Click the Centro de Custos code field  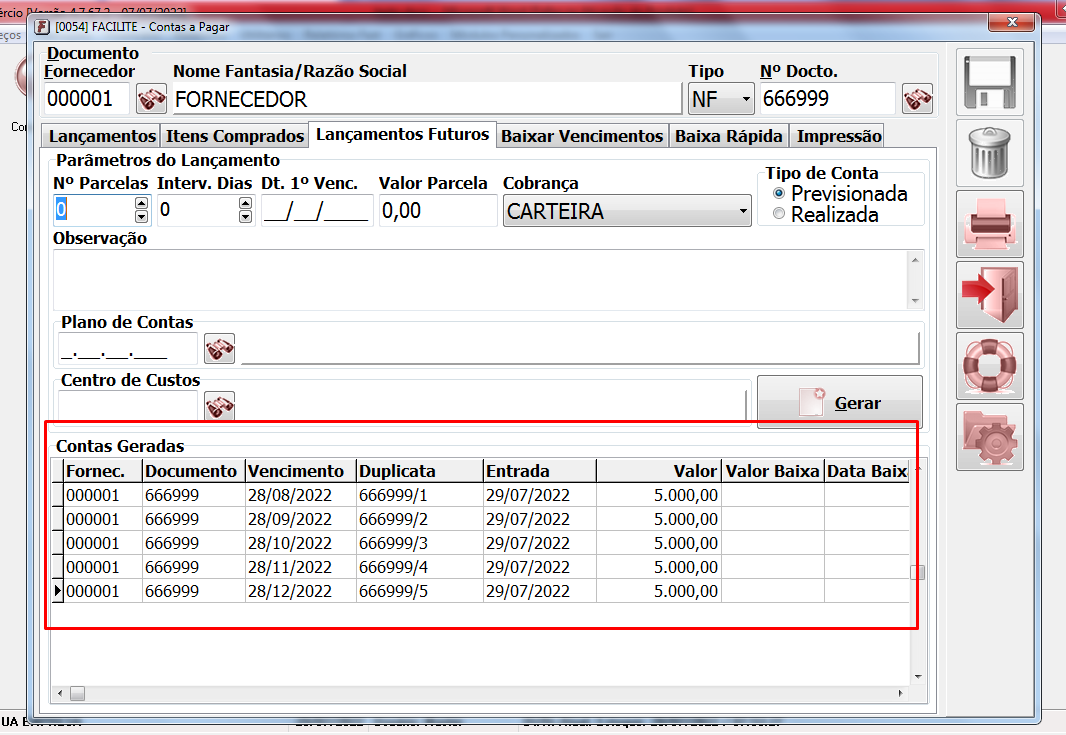click(x=128, y=405)
